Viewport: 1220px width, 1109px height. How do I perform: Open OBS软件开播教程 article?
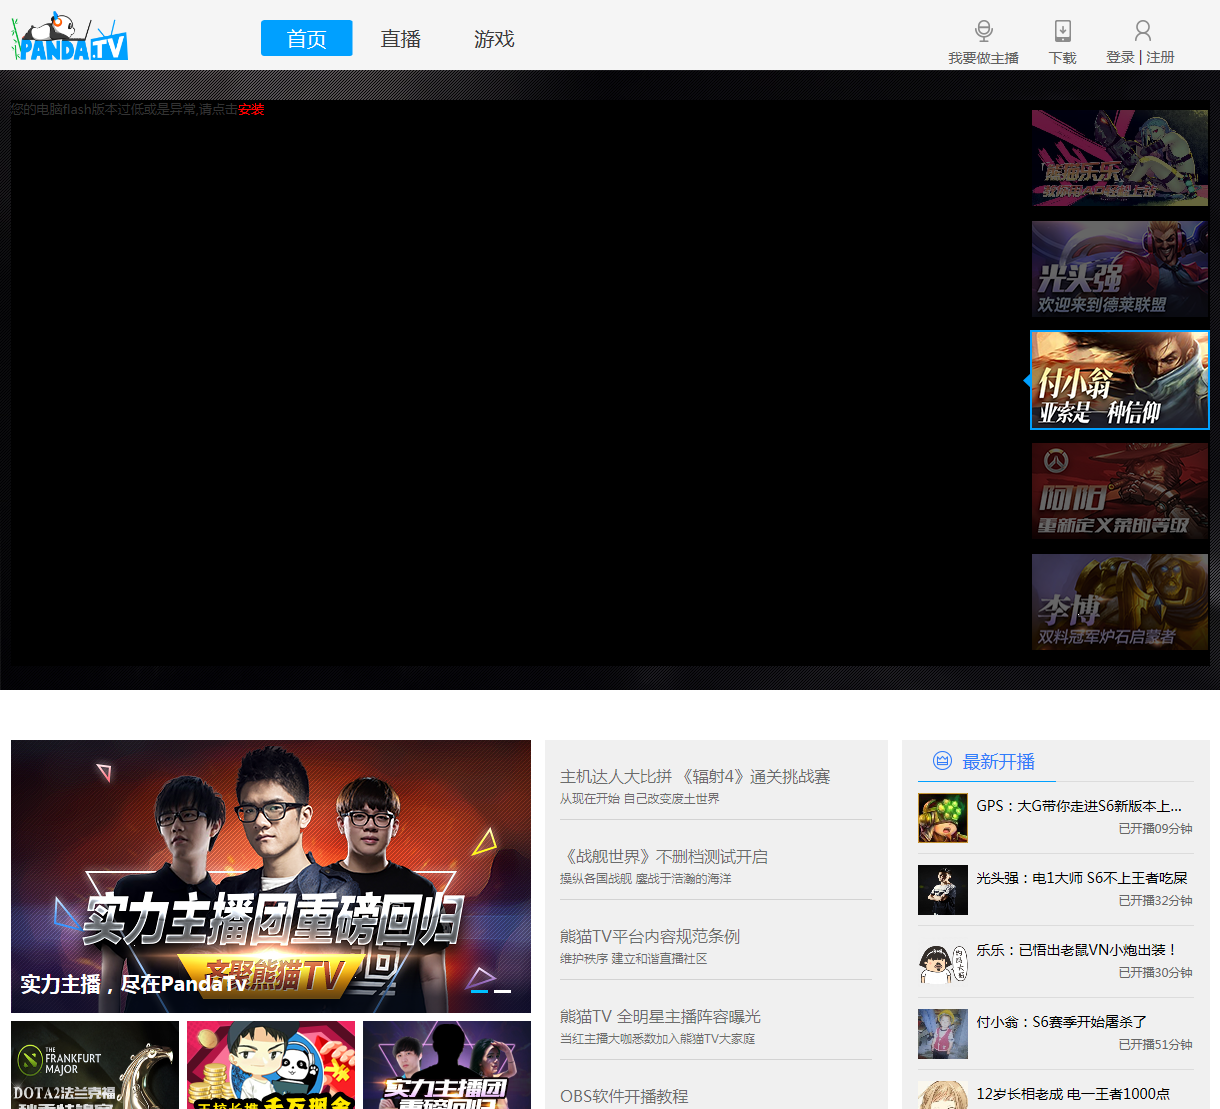624,1096
